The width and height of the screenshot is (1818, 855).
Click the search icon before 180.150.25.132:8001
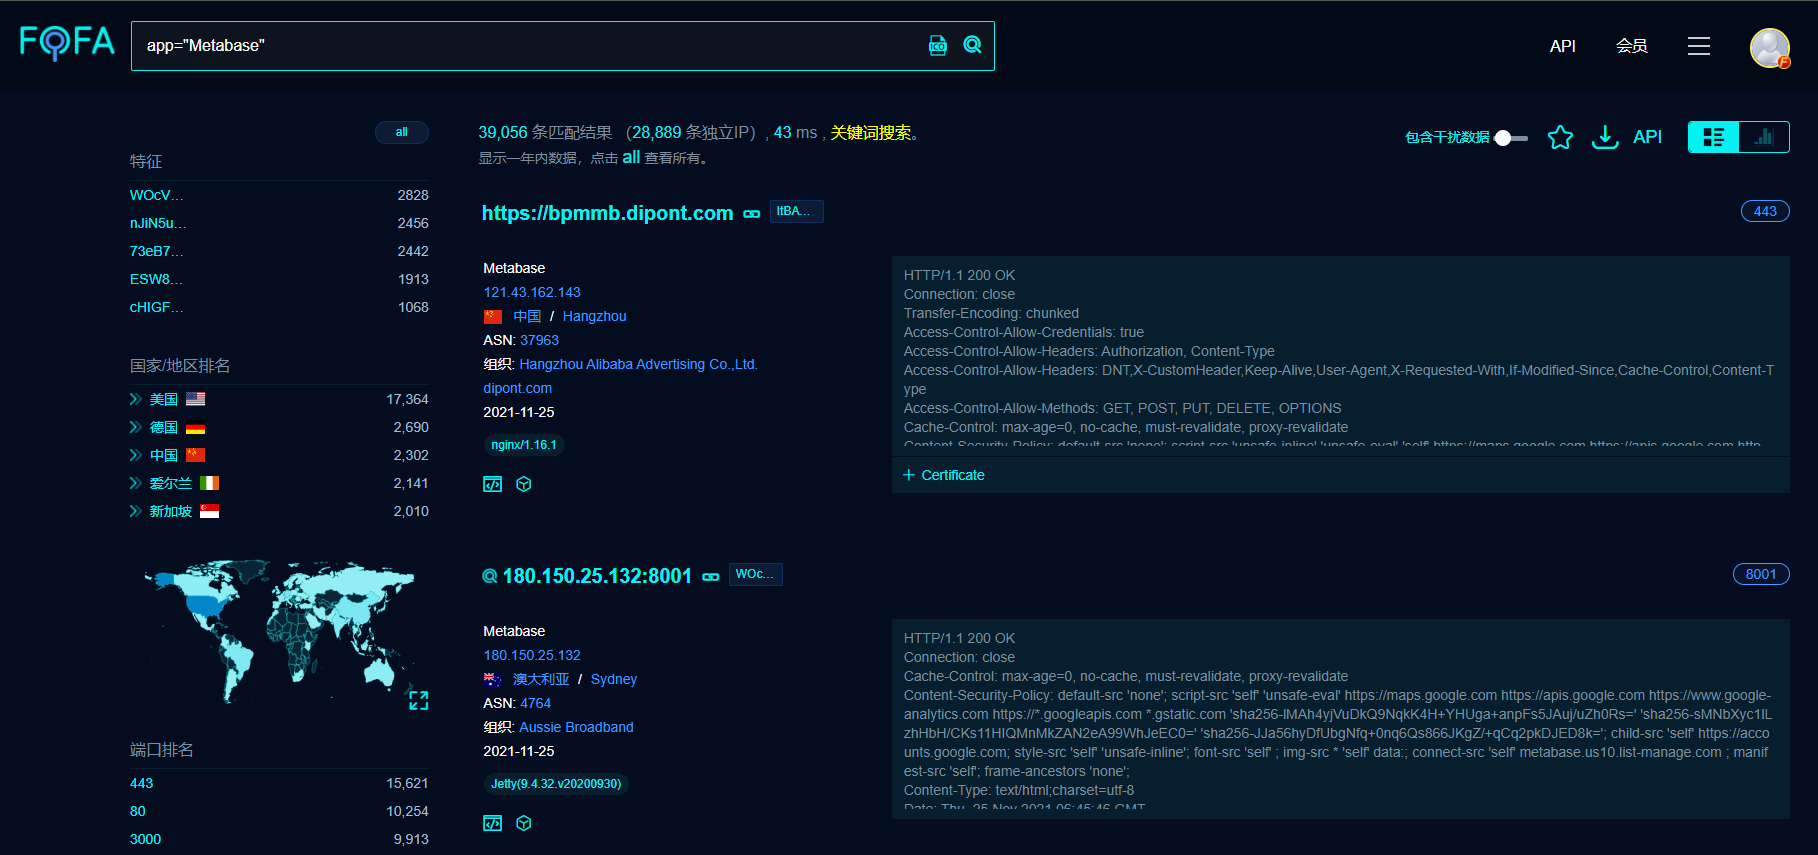tap(490, 576)
